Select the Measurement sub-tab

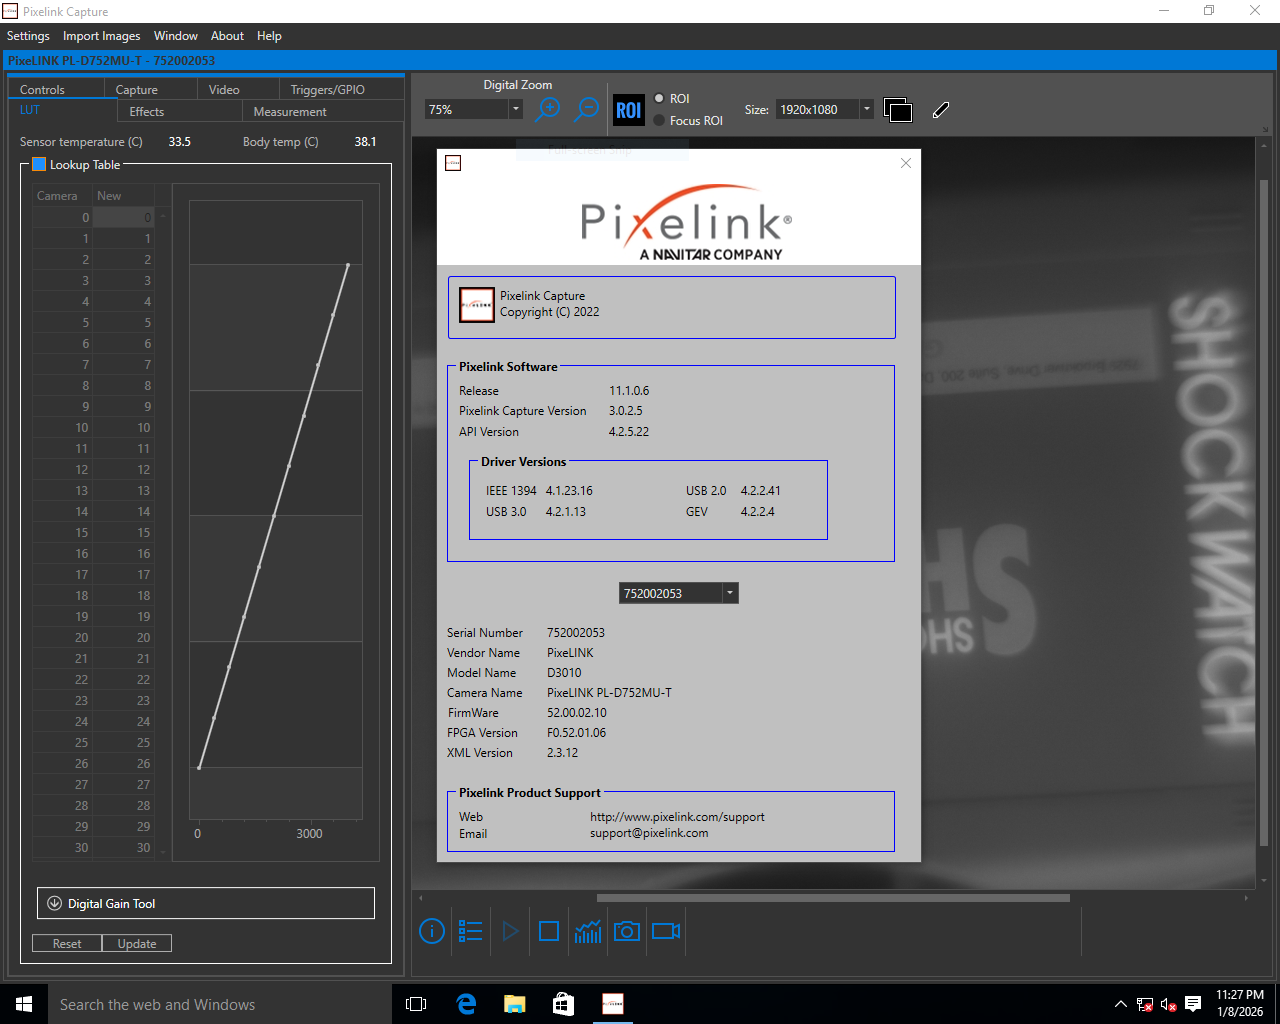(x=323, y=111)
